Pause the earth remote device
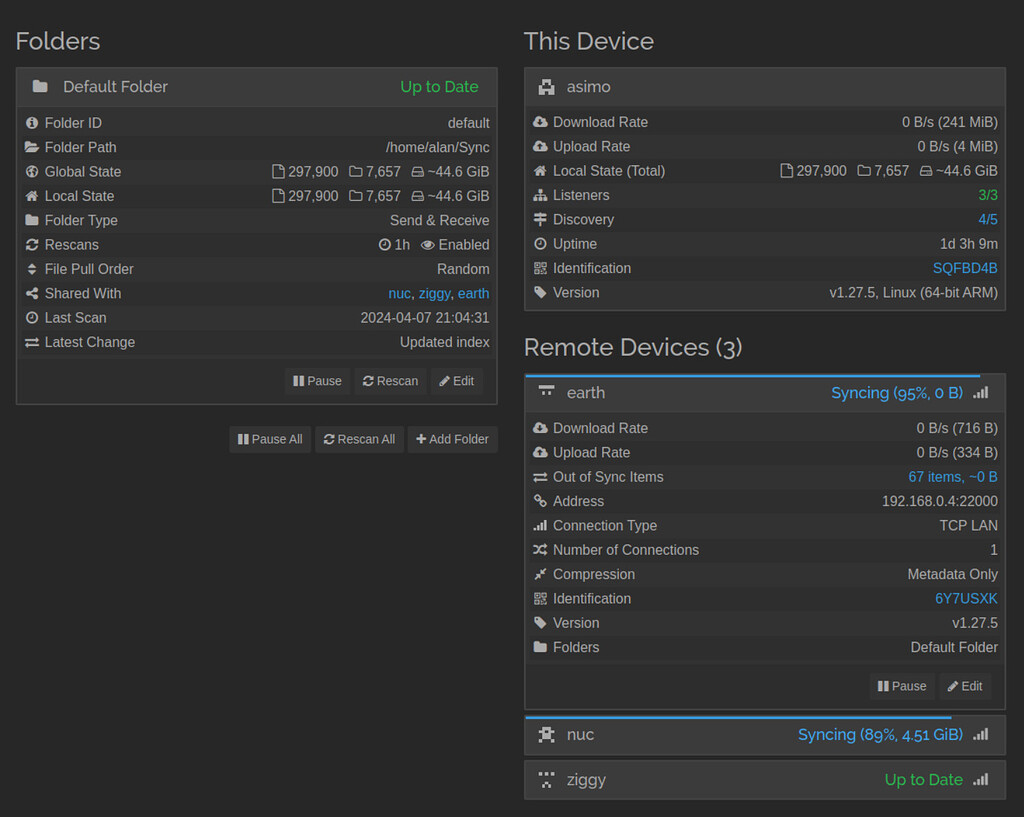 (x=902, y=686)
